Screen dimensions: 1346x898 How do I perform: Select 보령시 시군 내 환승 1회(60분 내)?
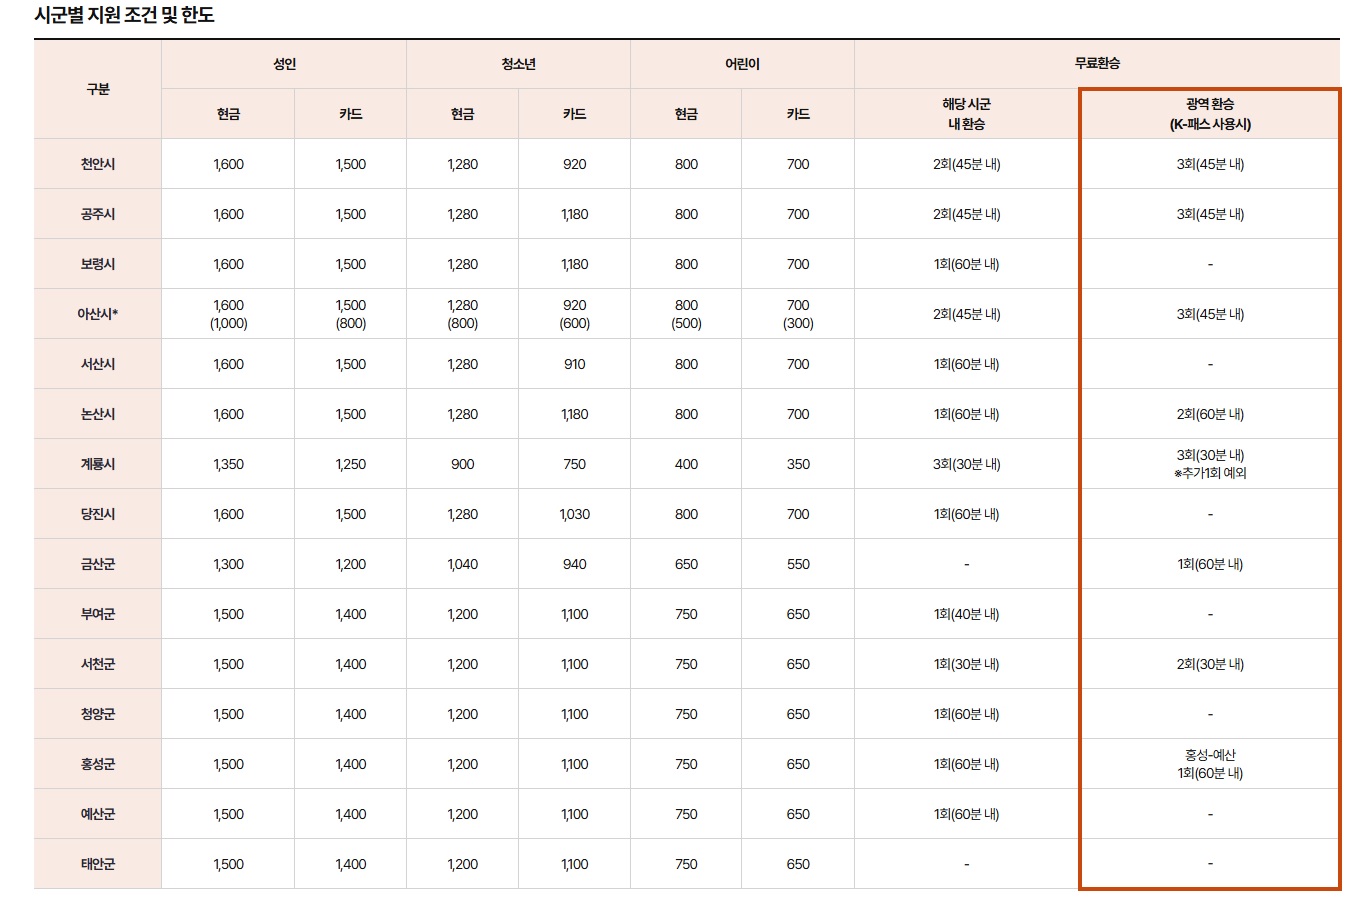966,264
